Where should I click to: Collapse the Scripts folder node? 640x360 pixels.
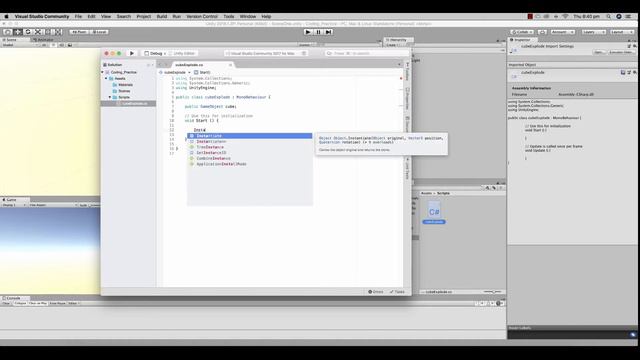[109, 97]
